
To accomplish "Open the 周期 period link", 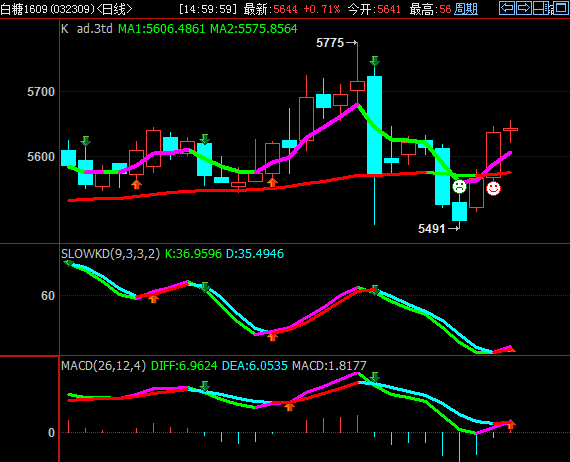I will click(x=466, y=9).
